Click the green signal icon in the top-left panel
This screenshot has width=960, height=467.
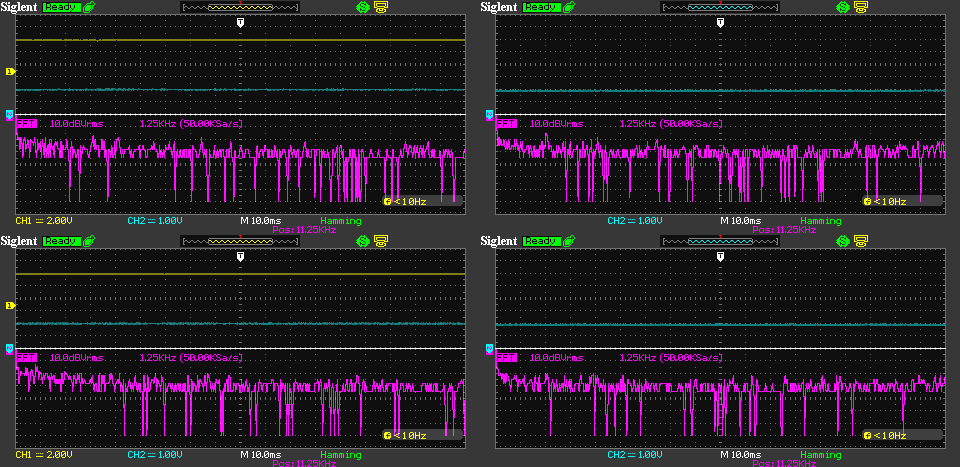tap(363, 7)
